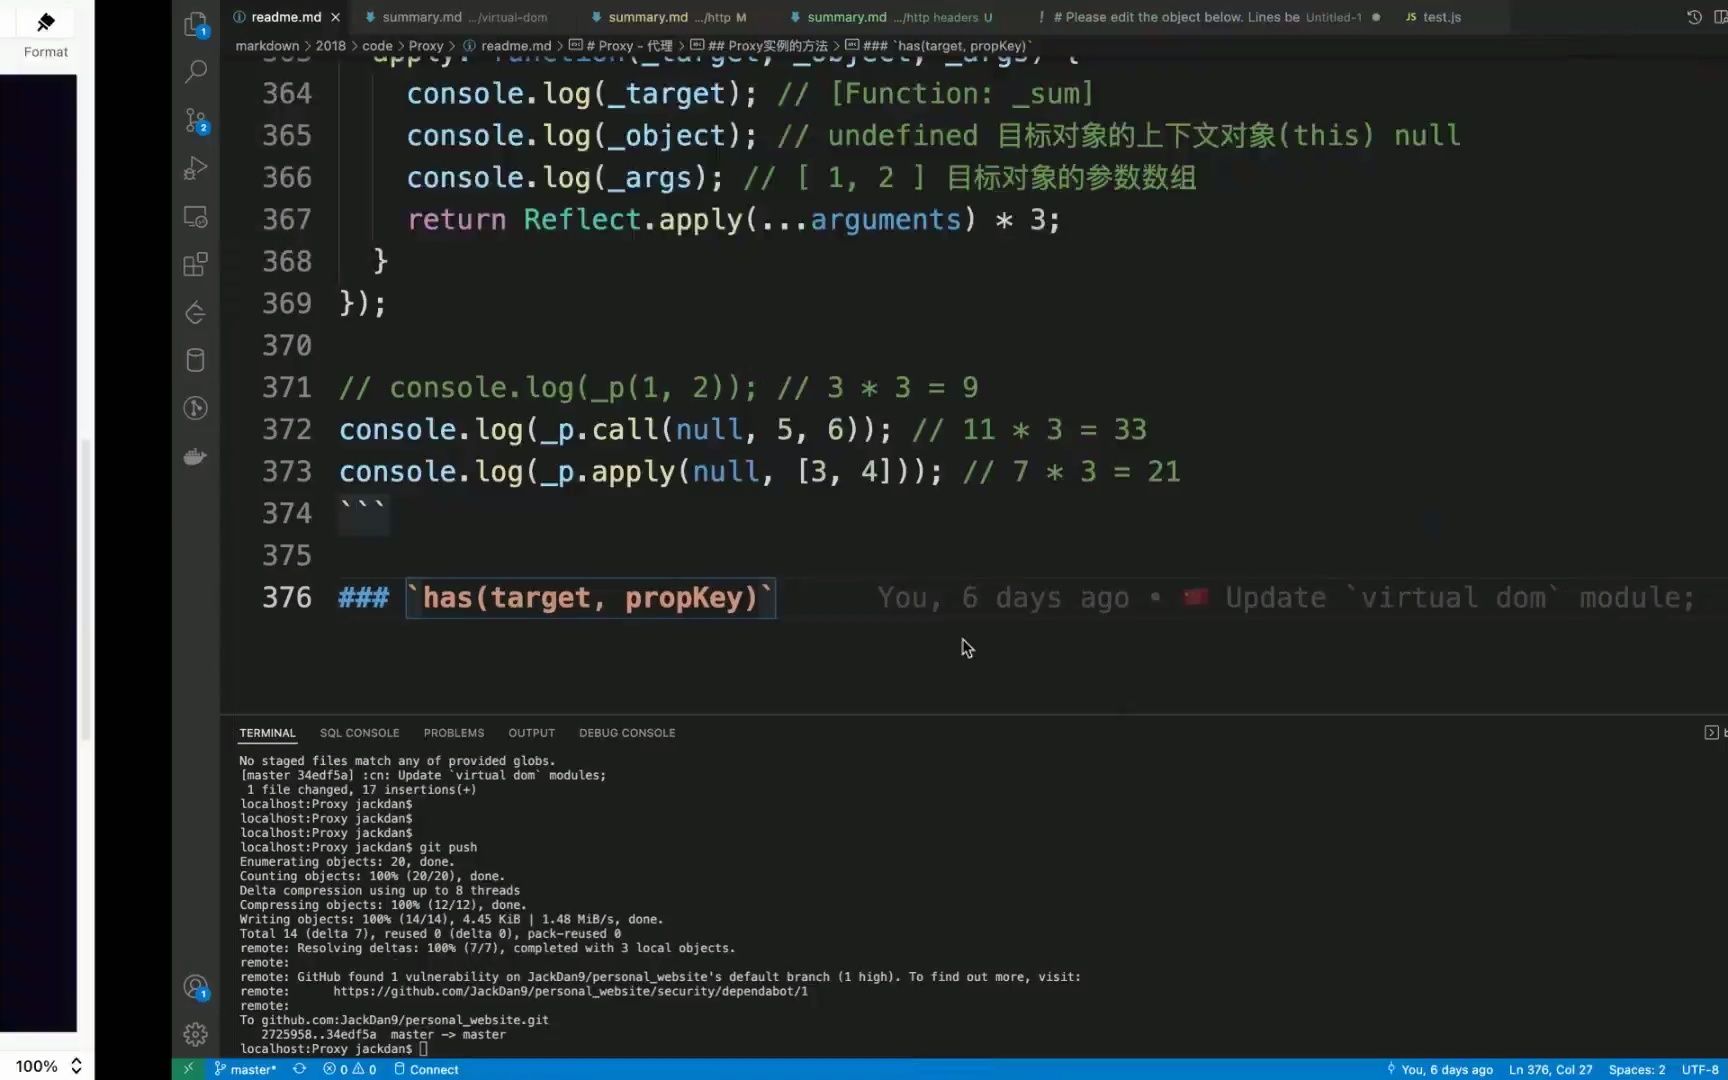Select the DEBUG CONSOLE panel tab
The width and height of the screenshot is (1728, 1080).
(x=627, y=733)
